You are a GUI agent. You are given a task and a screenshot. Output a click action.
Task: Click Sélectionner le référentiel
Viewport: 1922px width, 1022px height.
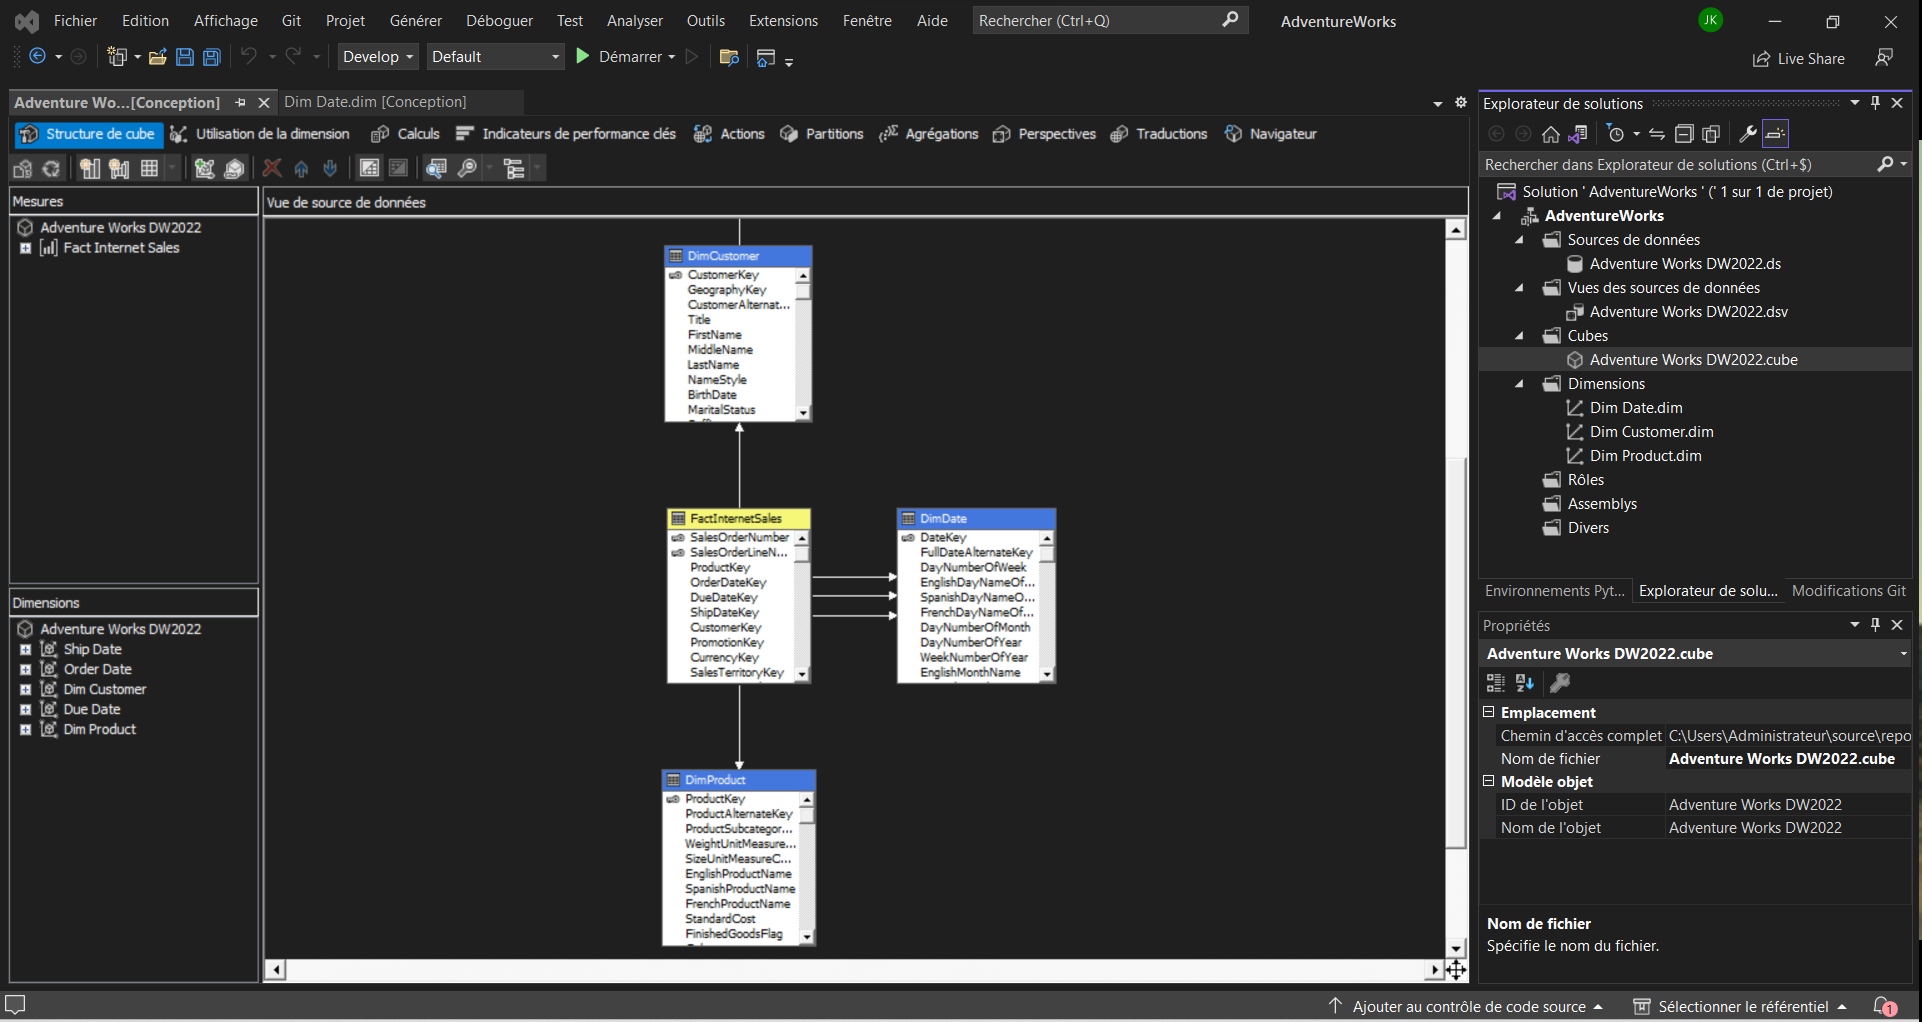tap(1741, 1007)
